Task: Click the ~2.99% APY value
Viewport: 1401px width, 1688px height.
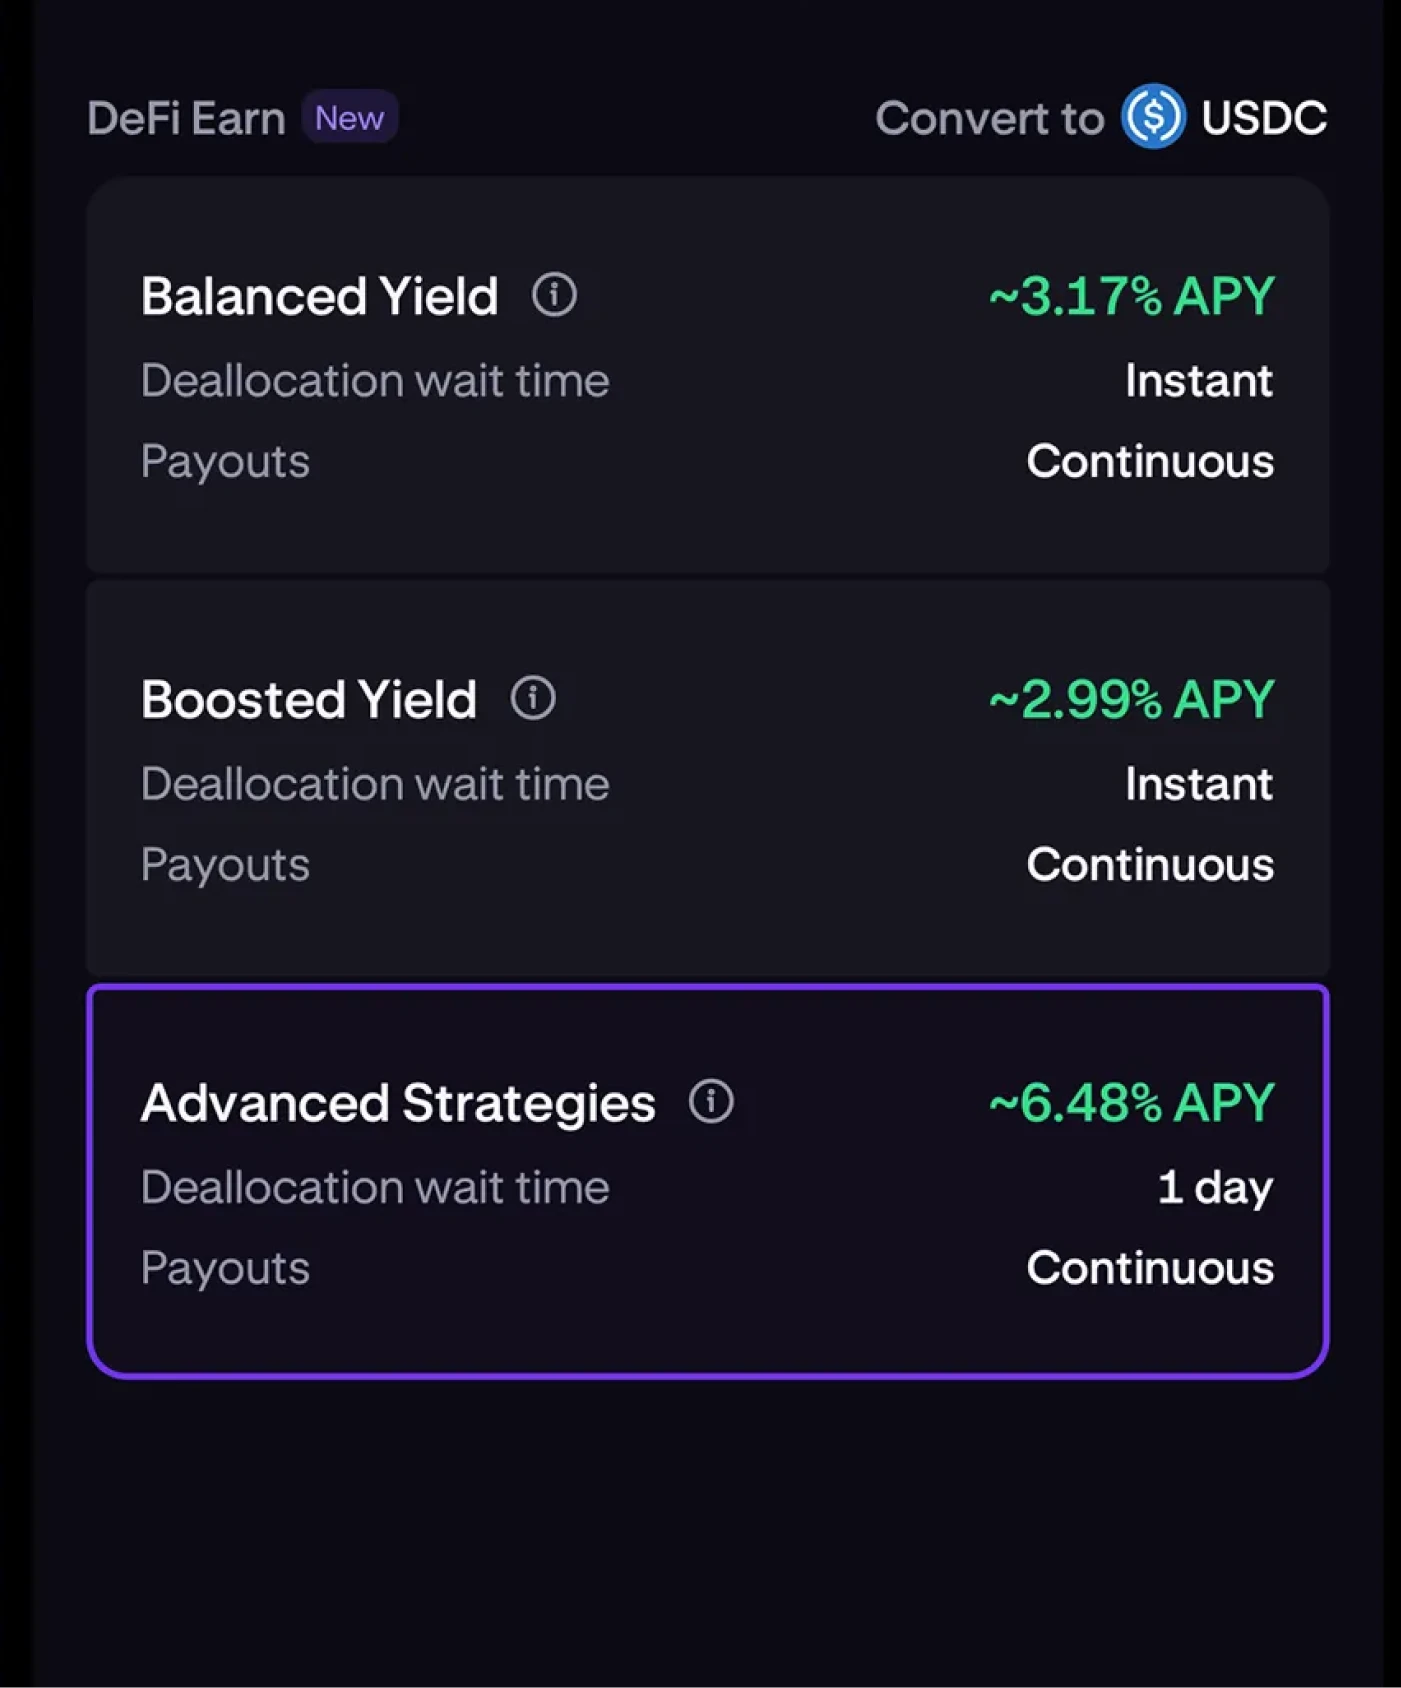Action: (1131, 699)
